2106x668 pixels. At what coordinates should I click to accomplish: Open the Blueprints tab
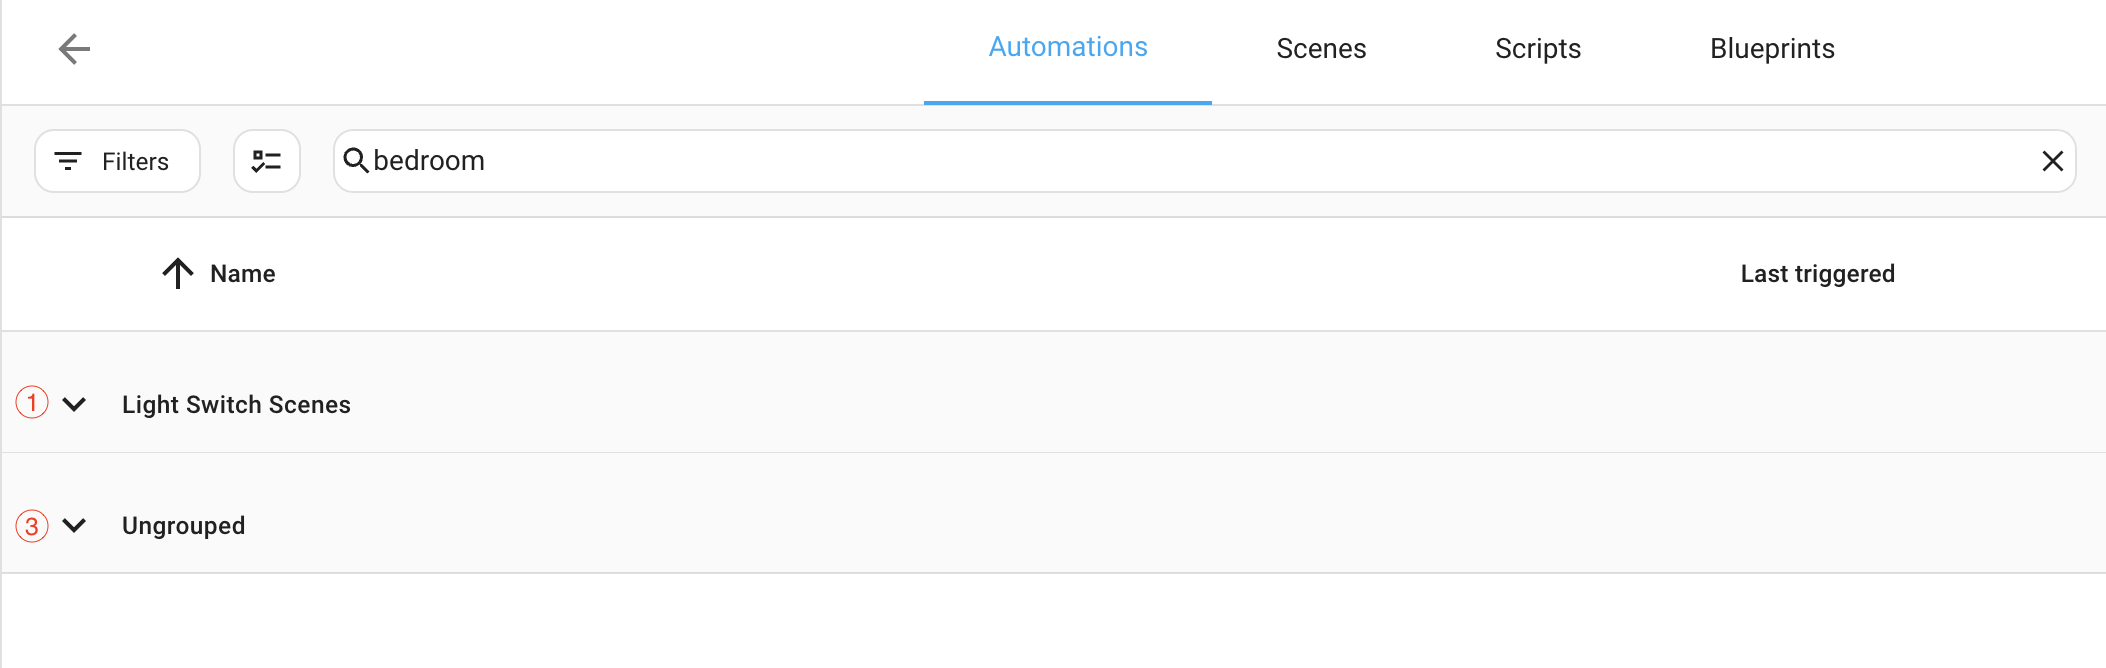(x=1771, y=48)
